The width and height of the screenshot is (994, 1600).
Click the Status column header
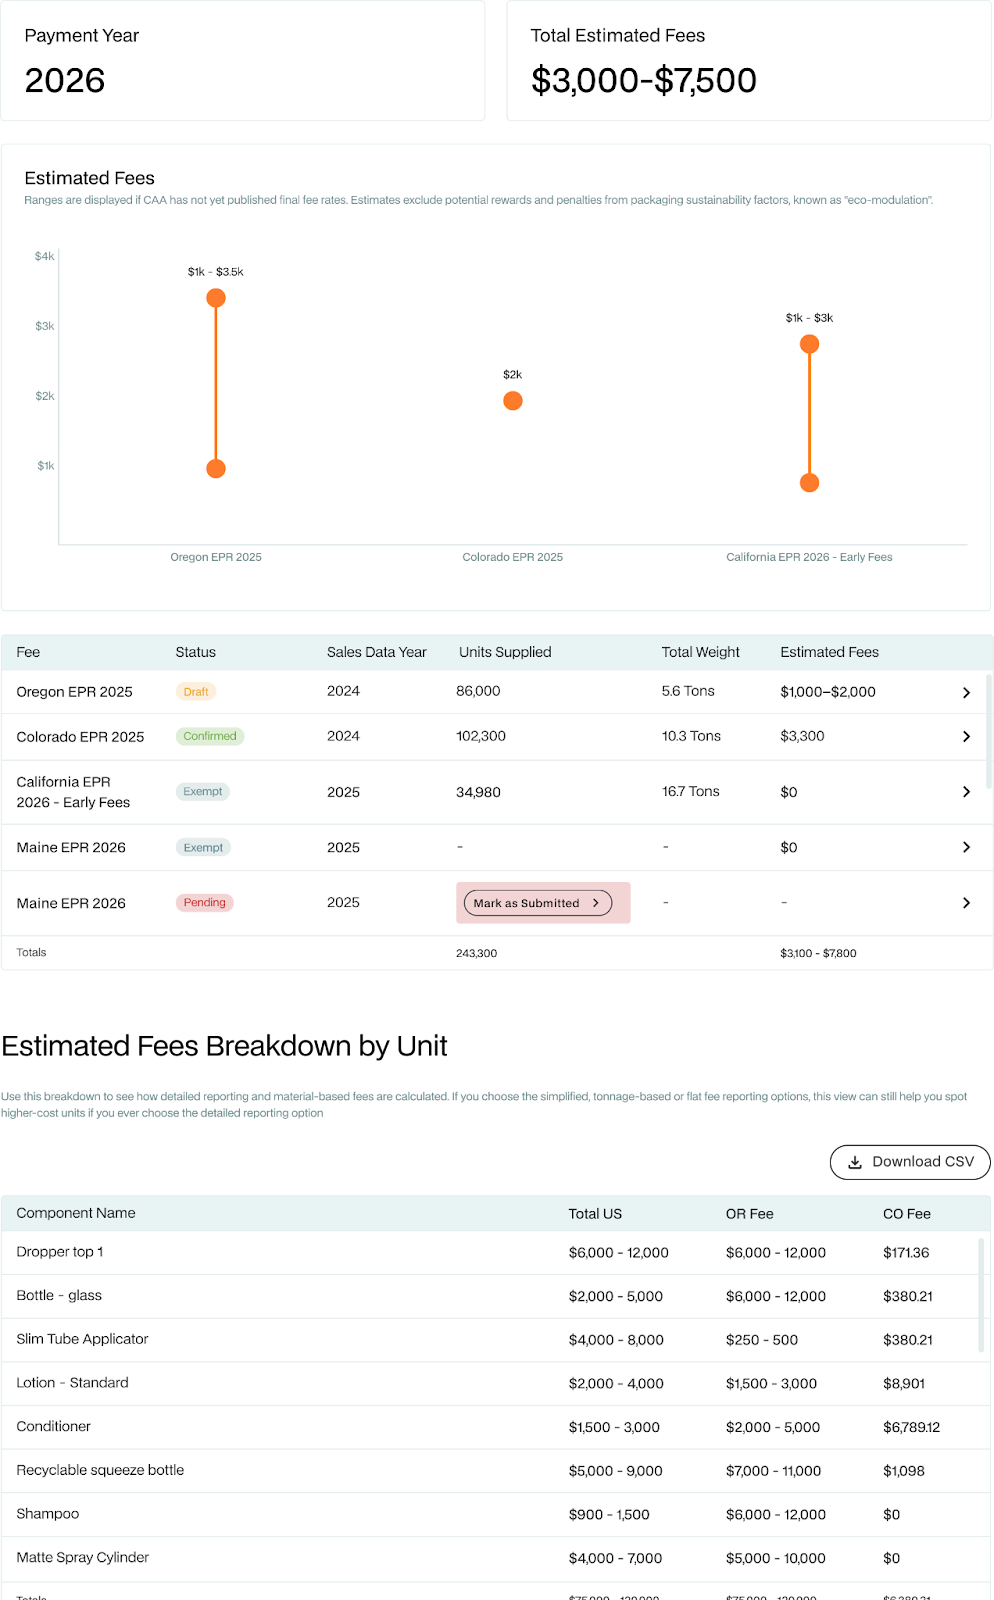pos(196,652)
